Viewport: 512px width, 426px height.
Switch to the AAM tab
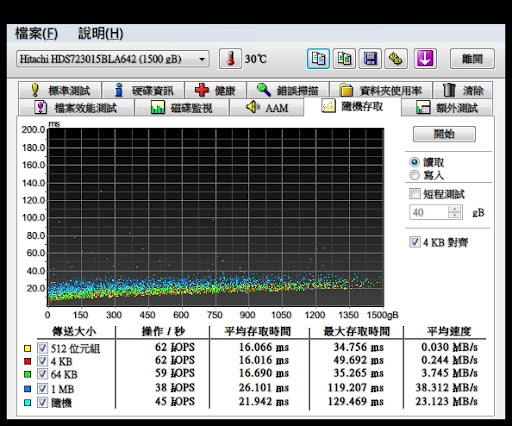267,108
